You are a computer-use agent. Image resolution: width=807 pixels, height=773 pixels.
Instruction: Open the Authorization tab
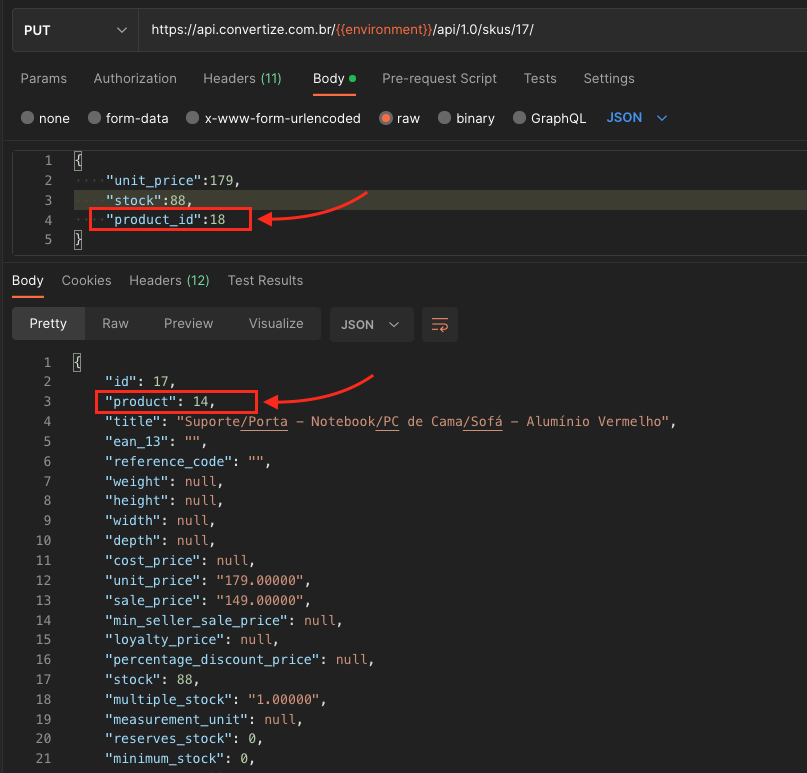tap(135, 78)
